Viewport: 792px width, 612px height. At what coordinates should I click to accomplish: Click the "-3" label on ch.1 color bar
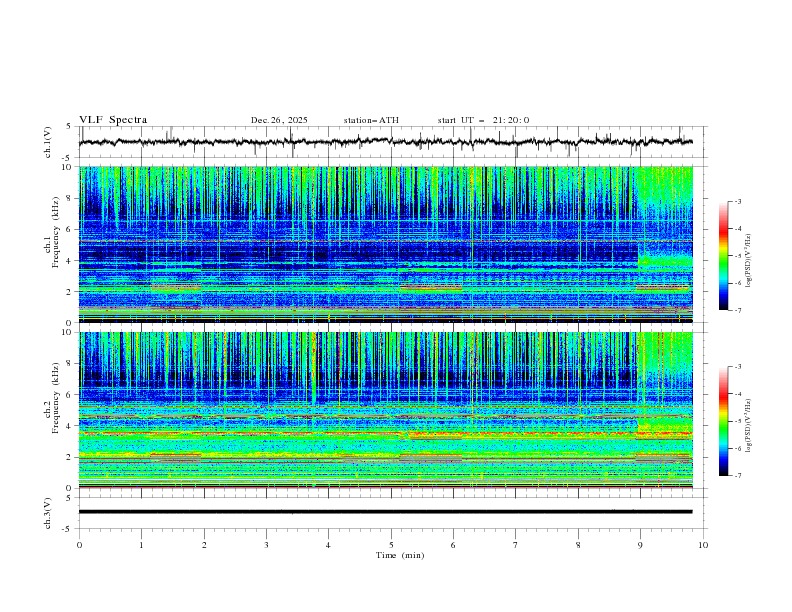(737, 201)
